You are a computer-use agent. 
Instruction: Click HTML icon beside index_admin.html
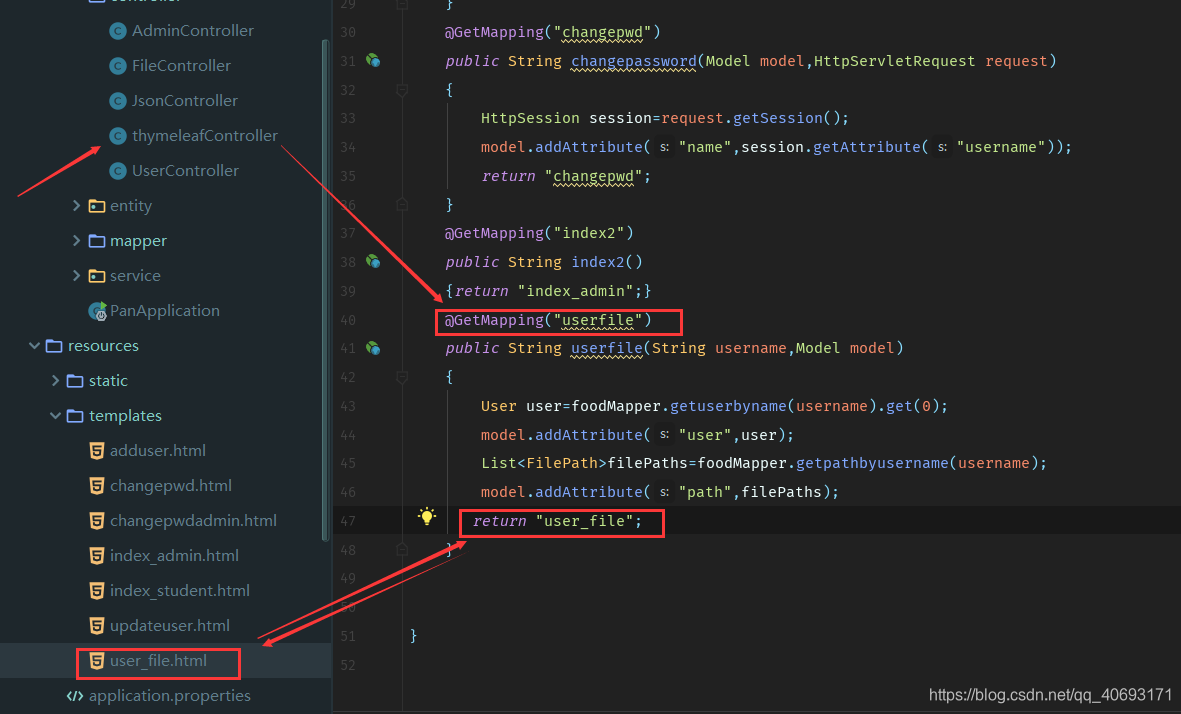96,556
